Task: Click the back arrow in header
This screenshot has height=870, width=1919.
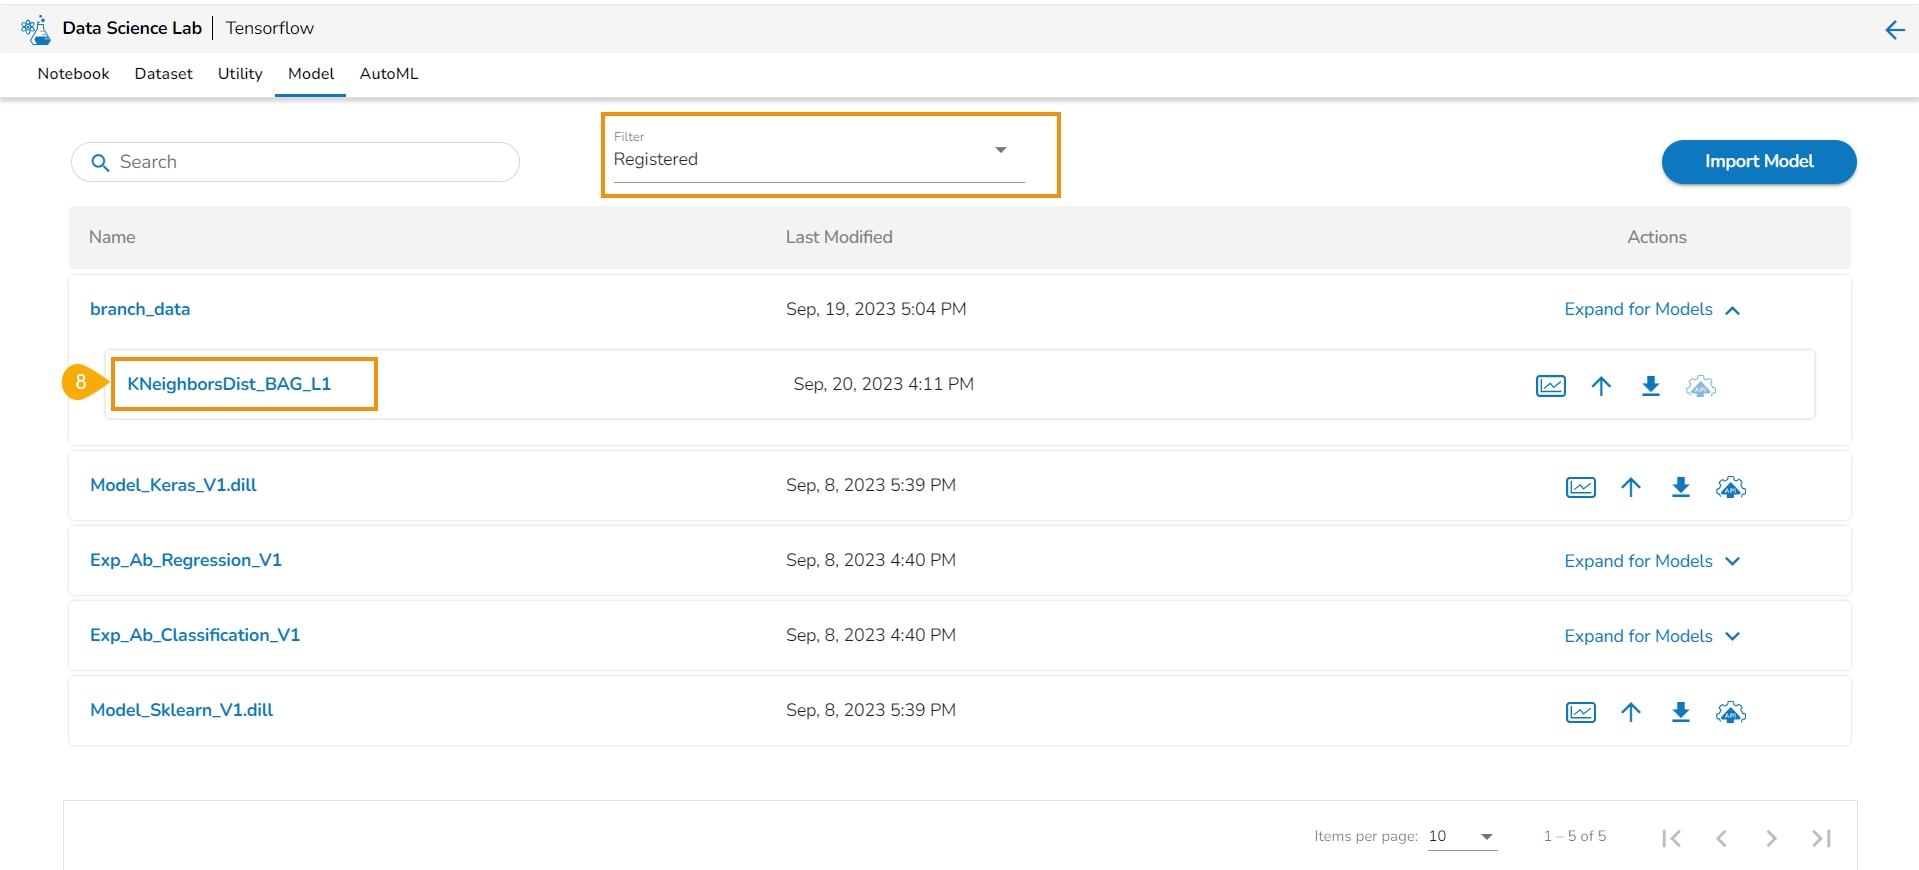Action: coord(1894,30)
